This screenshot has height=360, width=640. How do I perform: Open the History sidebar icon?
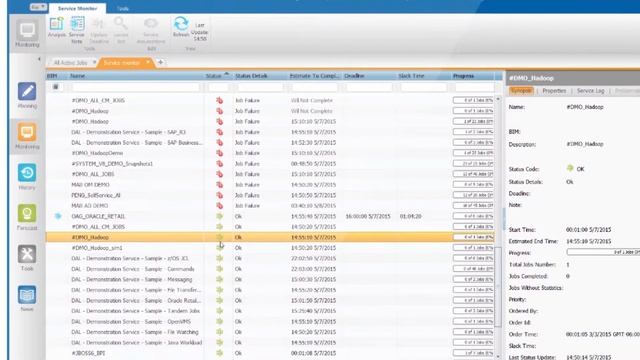[x=27, y=173]
